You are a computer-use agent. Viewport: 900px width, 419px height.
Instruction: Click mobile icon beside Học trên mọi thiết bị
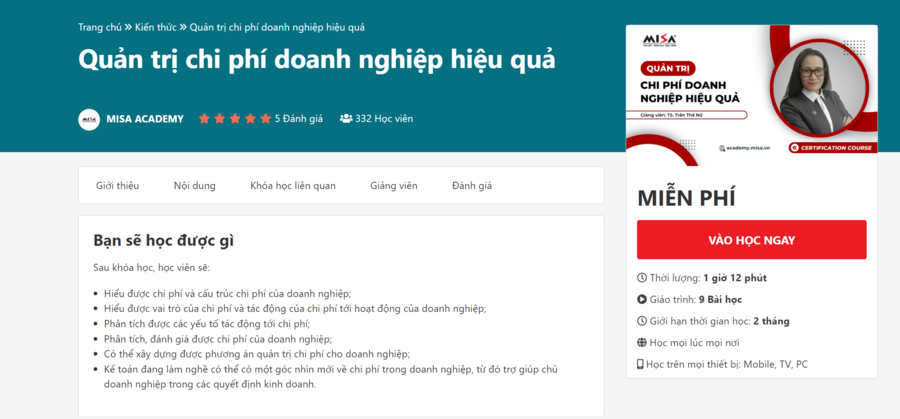641,364
